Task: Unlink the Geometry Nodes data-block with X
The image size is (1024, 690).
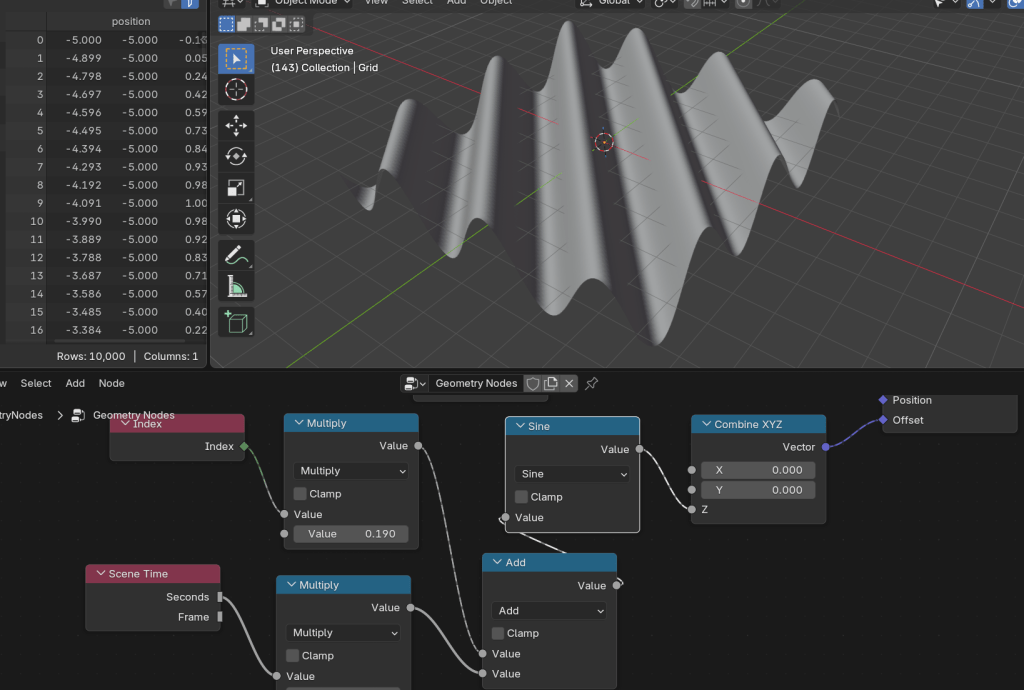Action: pos(569,383)
